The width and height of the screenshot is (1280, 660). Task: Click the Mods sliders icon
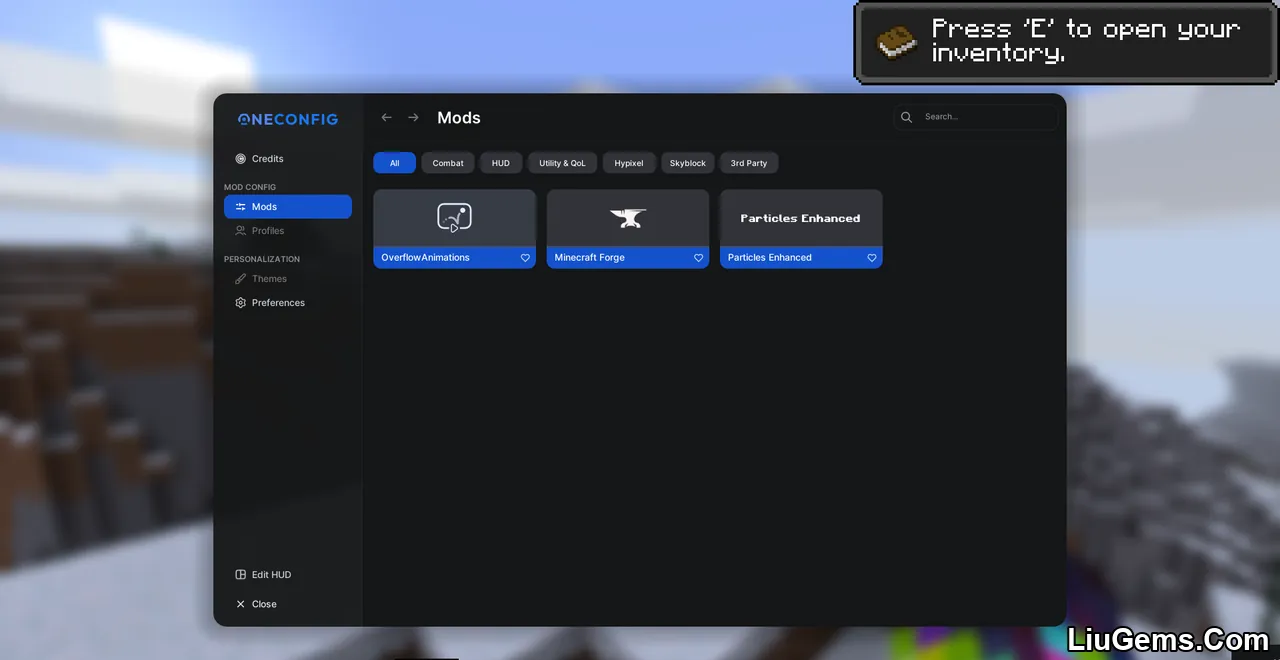[x=240, y=207]
